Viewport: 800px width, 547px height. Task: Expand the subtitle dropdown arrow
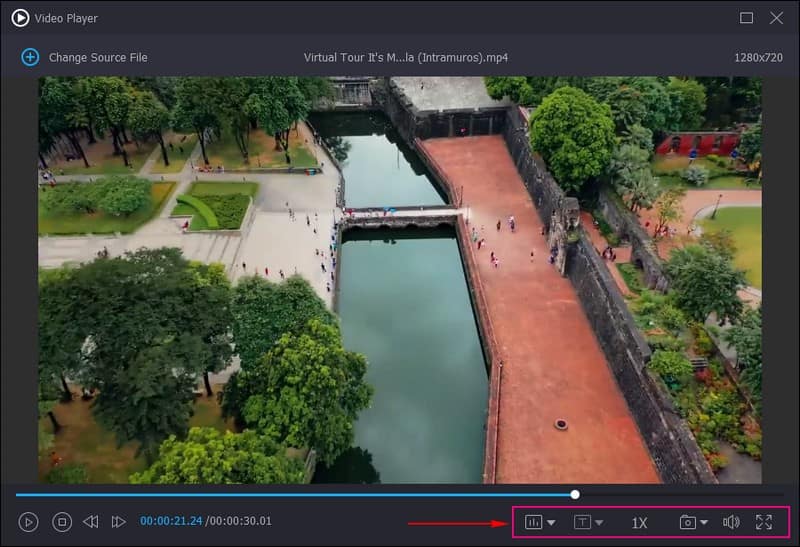(x=599, y=522)
